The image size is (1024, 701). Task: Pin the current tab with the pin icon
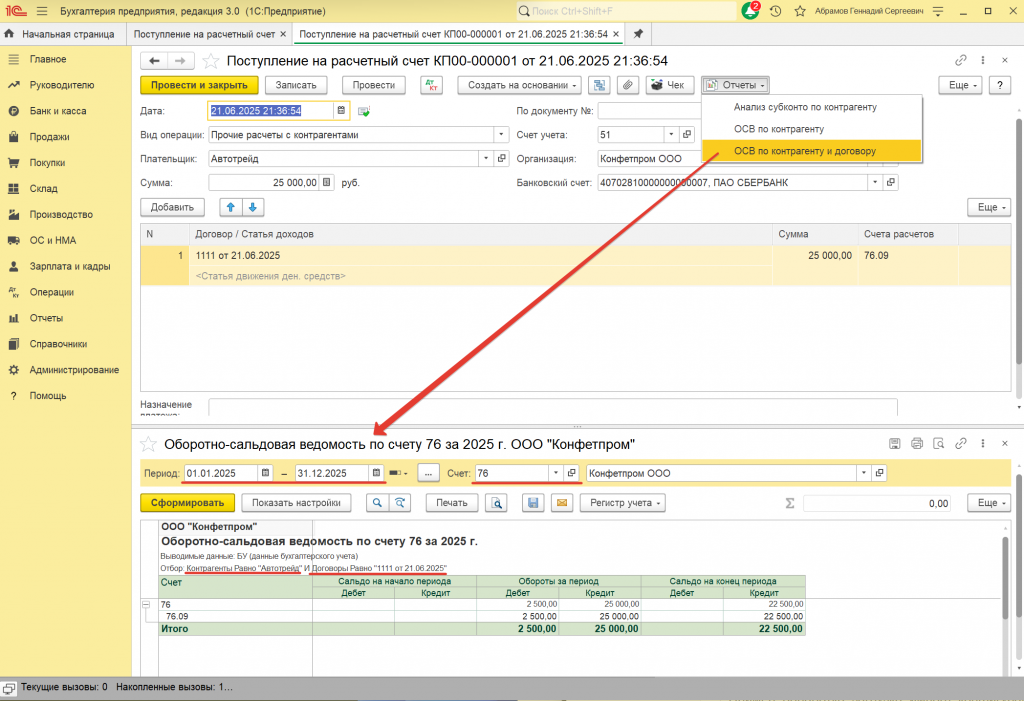coord(638,34)
